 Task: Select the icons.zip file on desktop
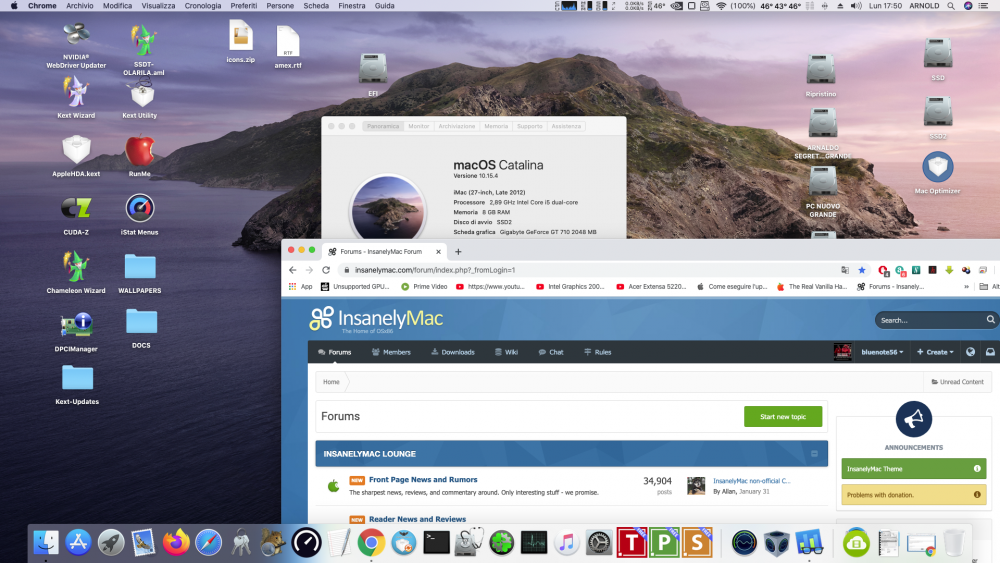pos(240,36)
